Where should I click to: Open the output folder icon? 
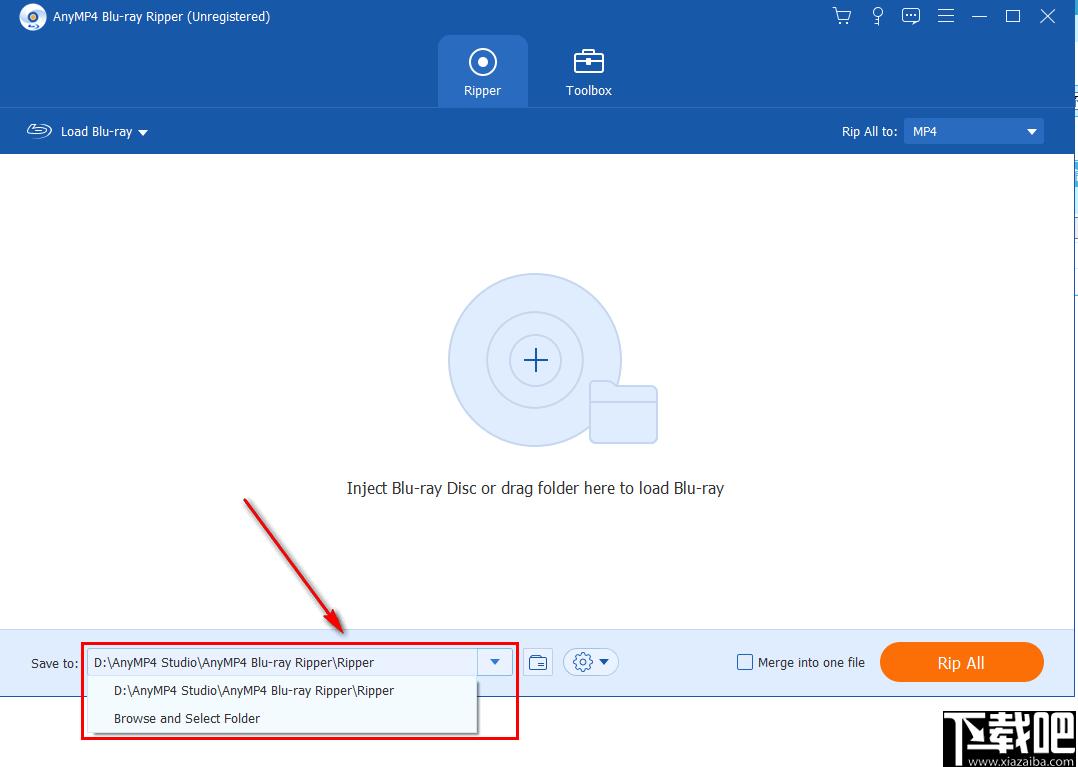(x=538, y=663)
